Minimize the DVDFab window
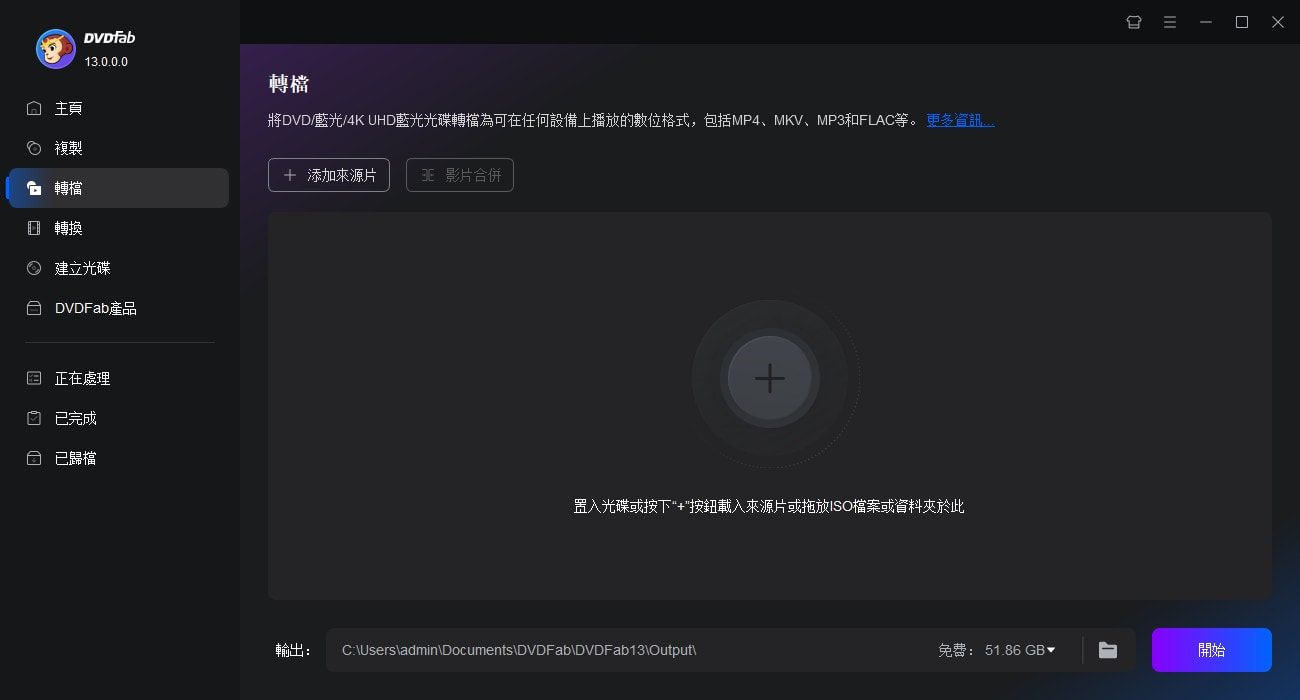The height and width of the screenshot is (700, 1300). [1206, 22]
